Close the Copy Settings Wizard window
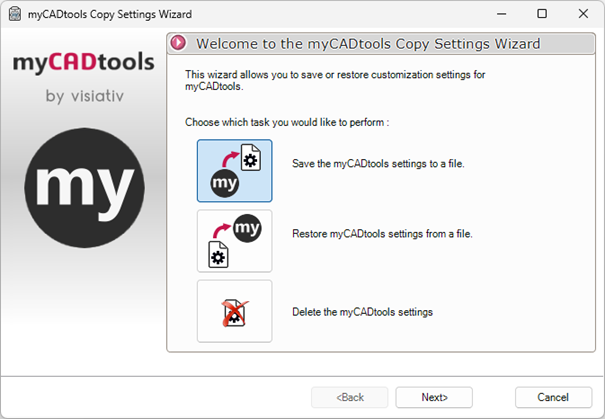Screen dimensions: 605x419 pos(586,14)
